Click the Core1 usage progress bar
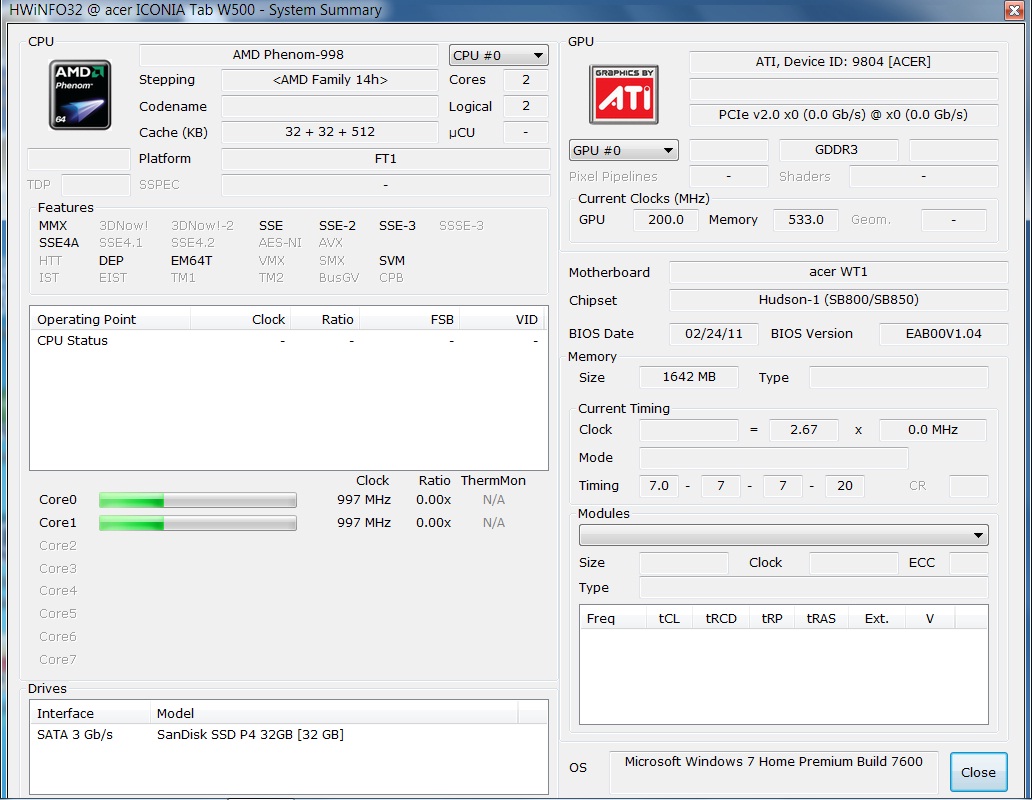 pos(197,523)
